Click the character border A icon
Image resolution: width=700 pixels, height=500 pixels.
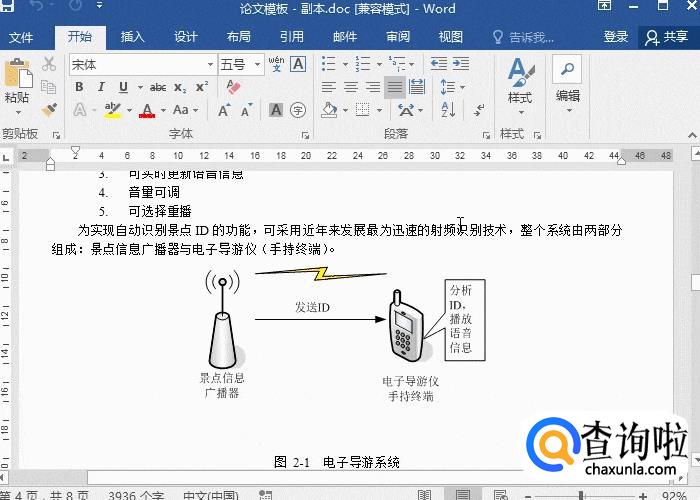coord(298,64)
